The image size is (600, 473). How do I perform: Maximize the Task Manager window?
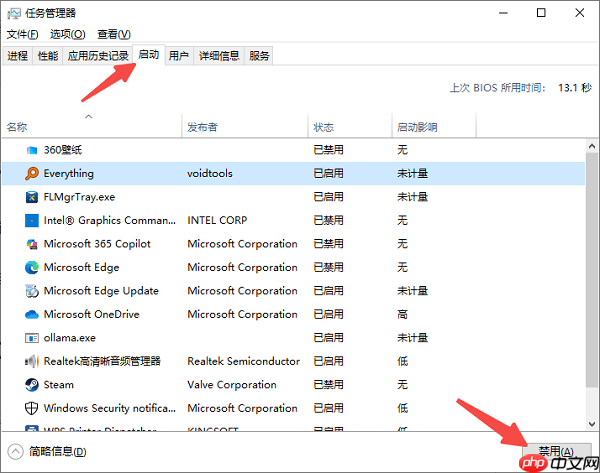pos(541,13)
